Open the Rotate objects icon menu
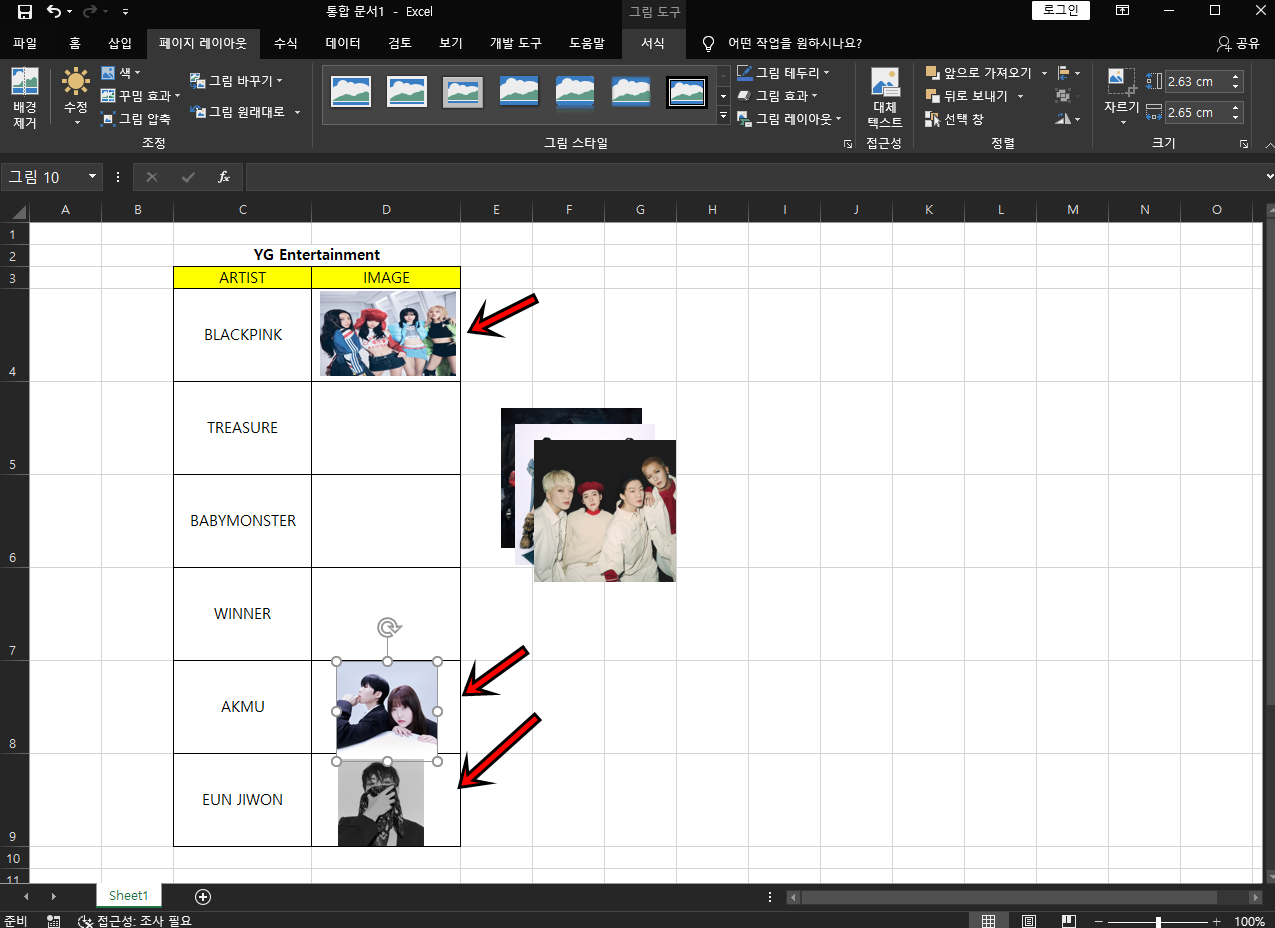 [1068, 119]
